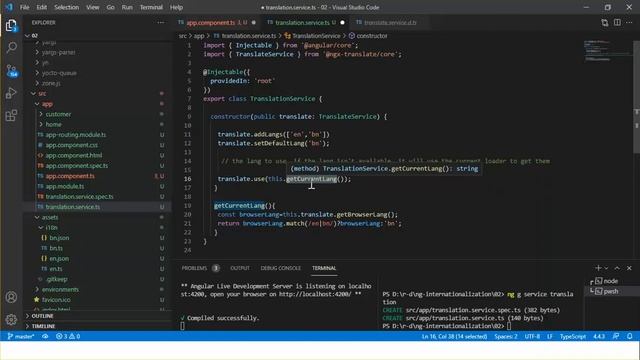Screen dimensions: 640x360
Task: Expand the environments folder
Action: click(x=60, y=289)
